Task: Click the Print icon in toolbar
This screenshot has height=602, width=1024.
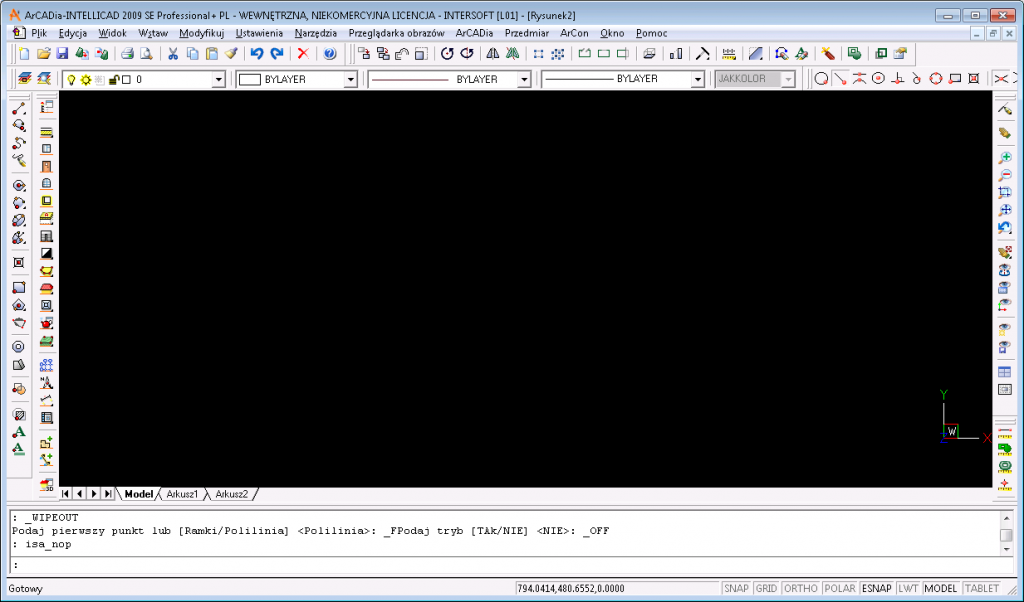Action: (127, 53)
